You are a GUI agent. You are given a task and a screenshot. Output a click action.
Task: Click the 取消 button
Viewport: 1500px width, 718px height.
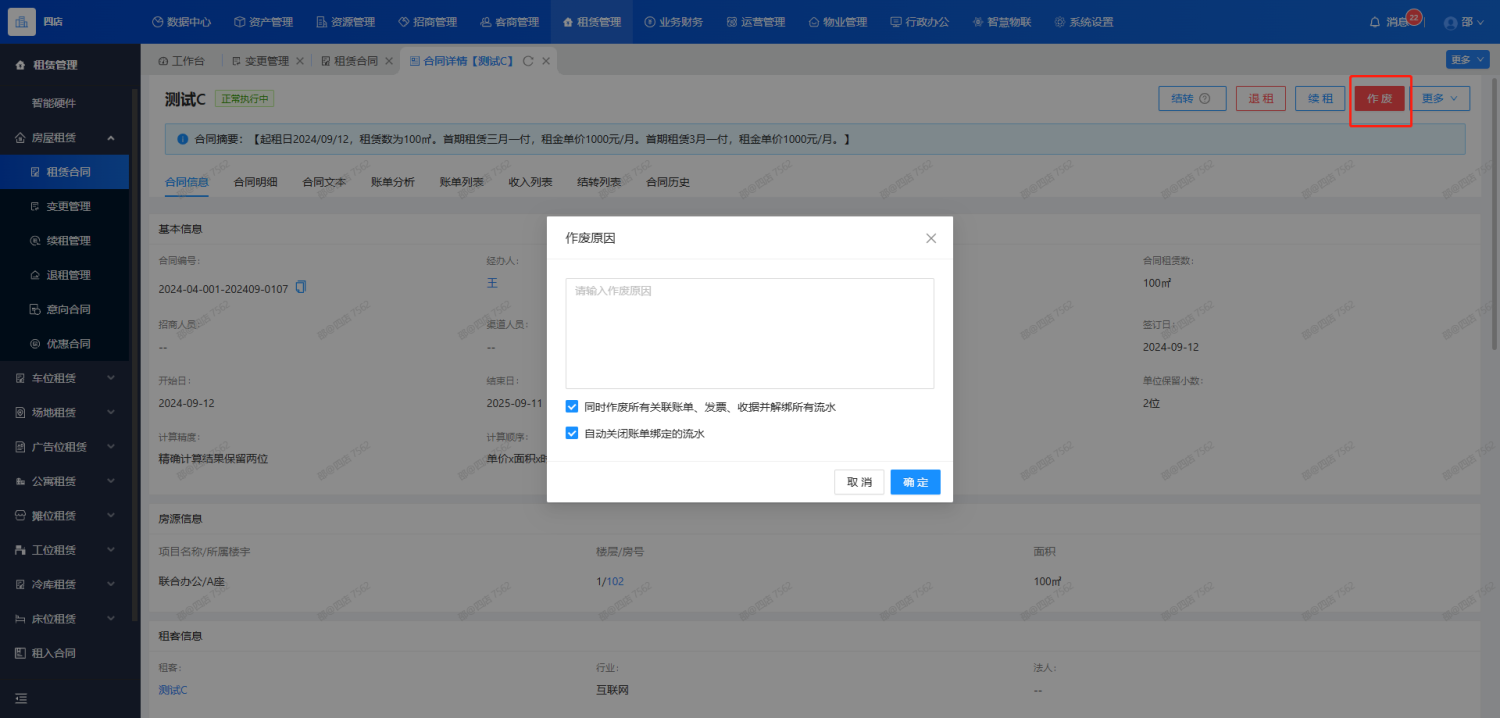tap(859, 482)
